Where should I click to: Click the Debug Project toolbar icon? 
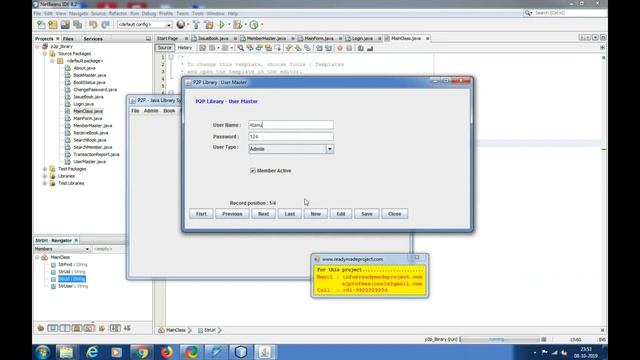pos(238,24)
